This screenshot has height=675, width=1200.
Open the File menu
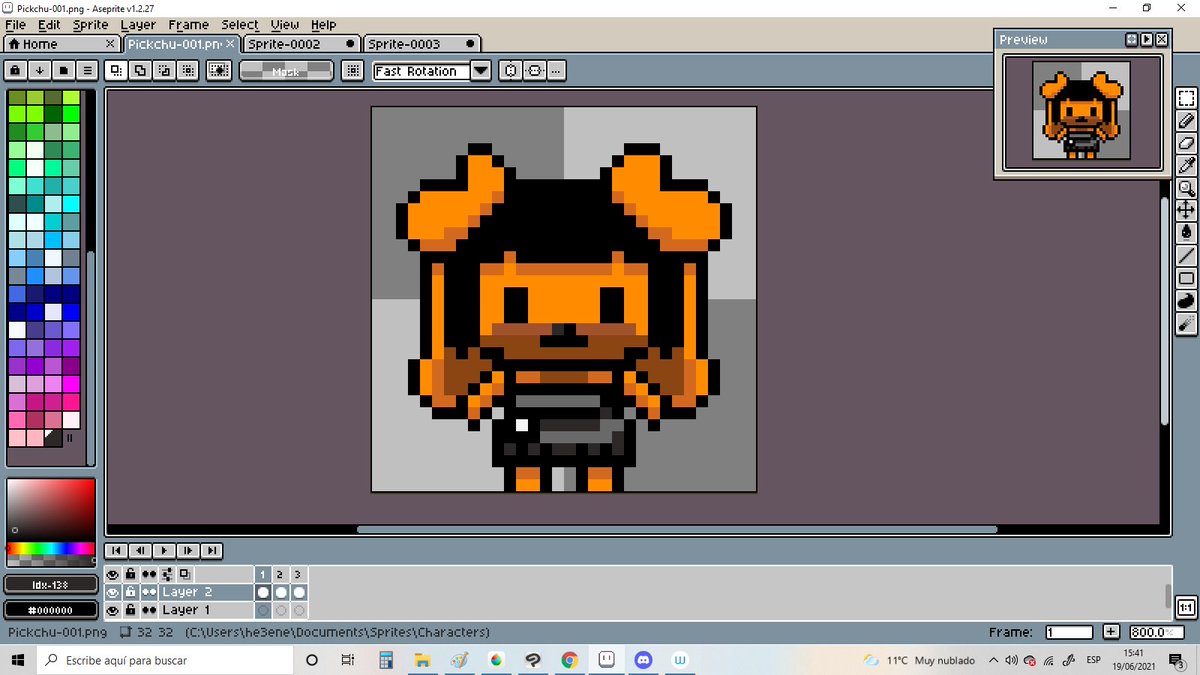pos(15,25)
